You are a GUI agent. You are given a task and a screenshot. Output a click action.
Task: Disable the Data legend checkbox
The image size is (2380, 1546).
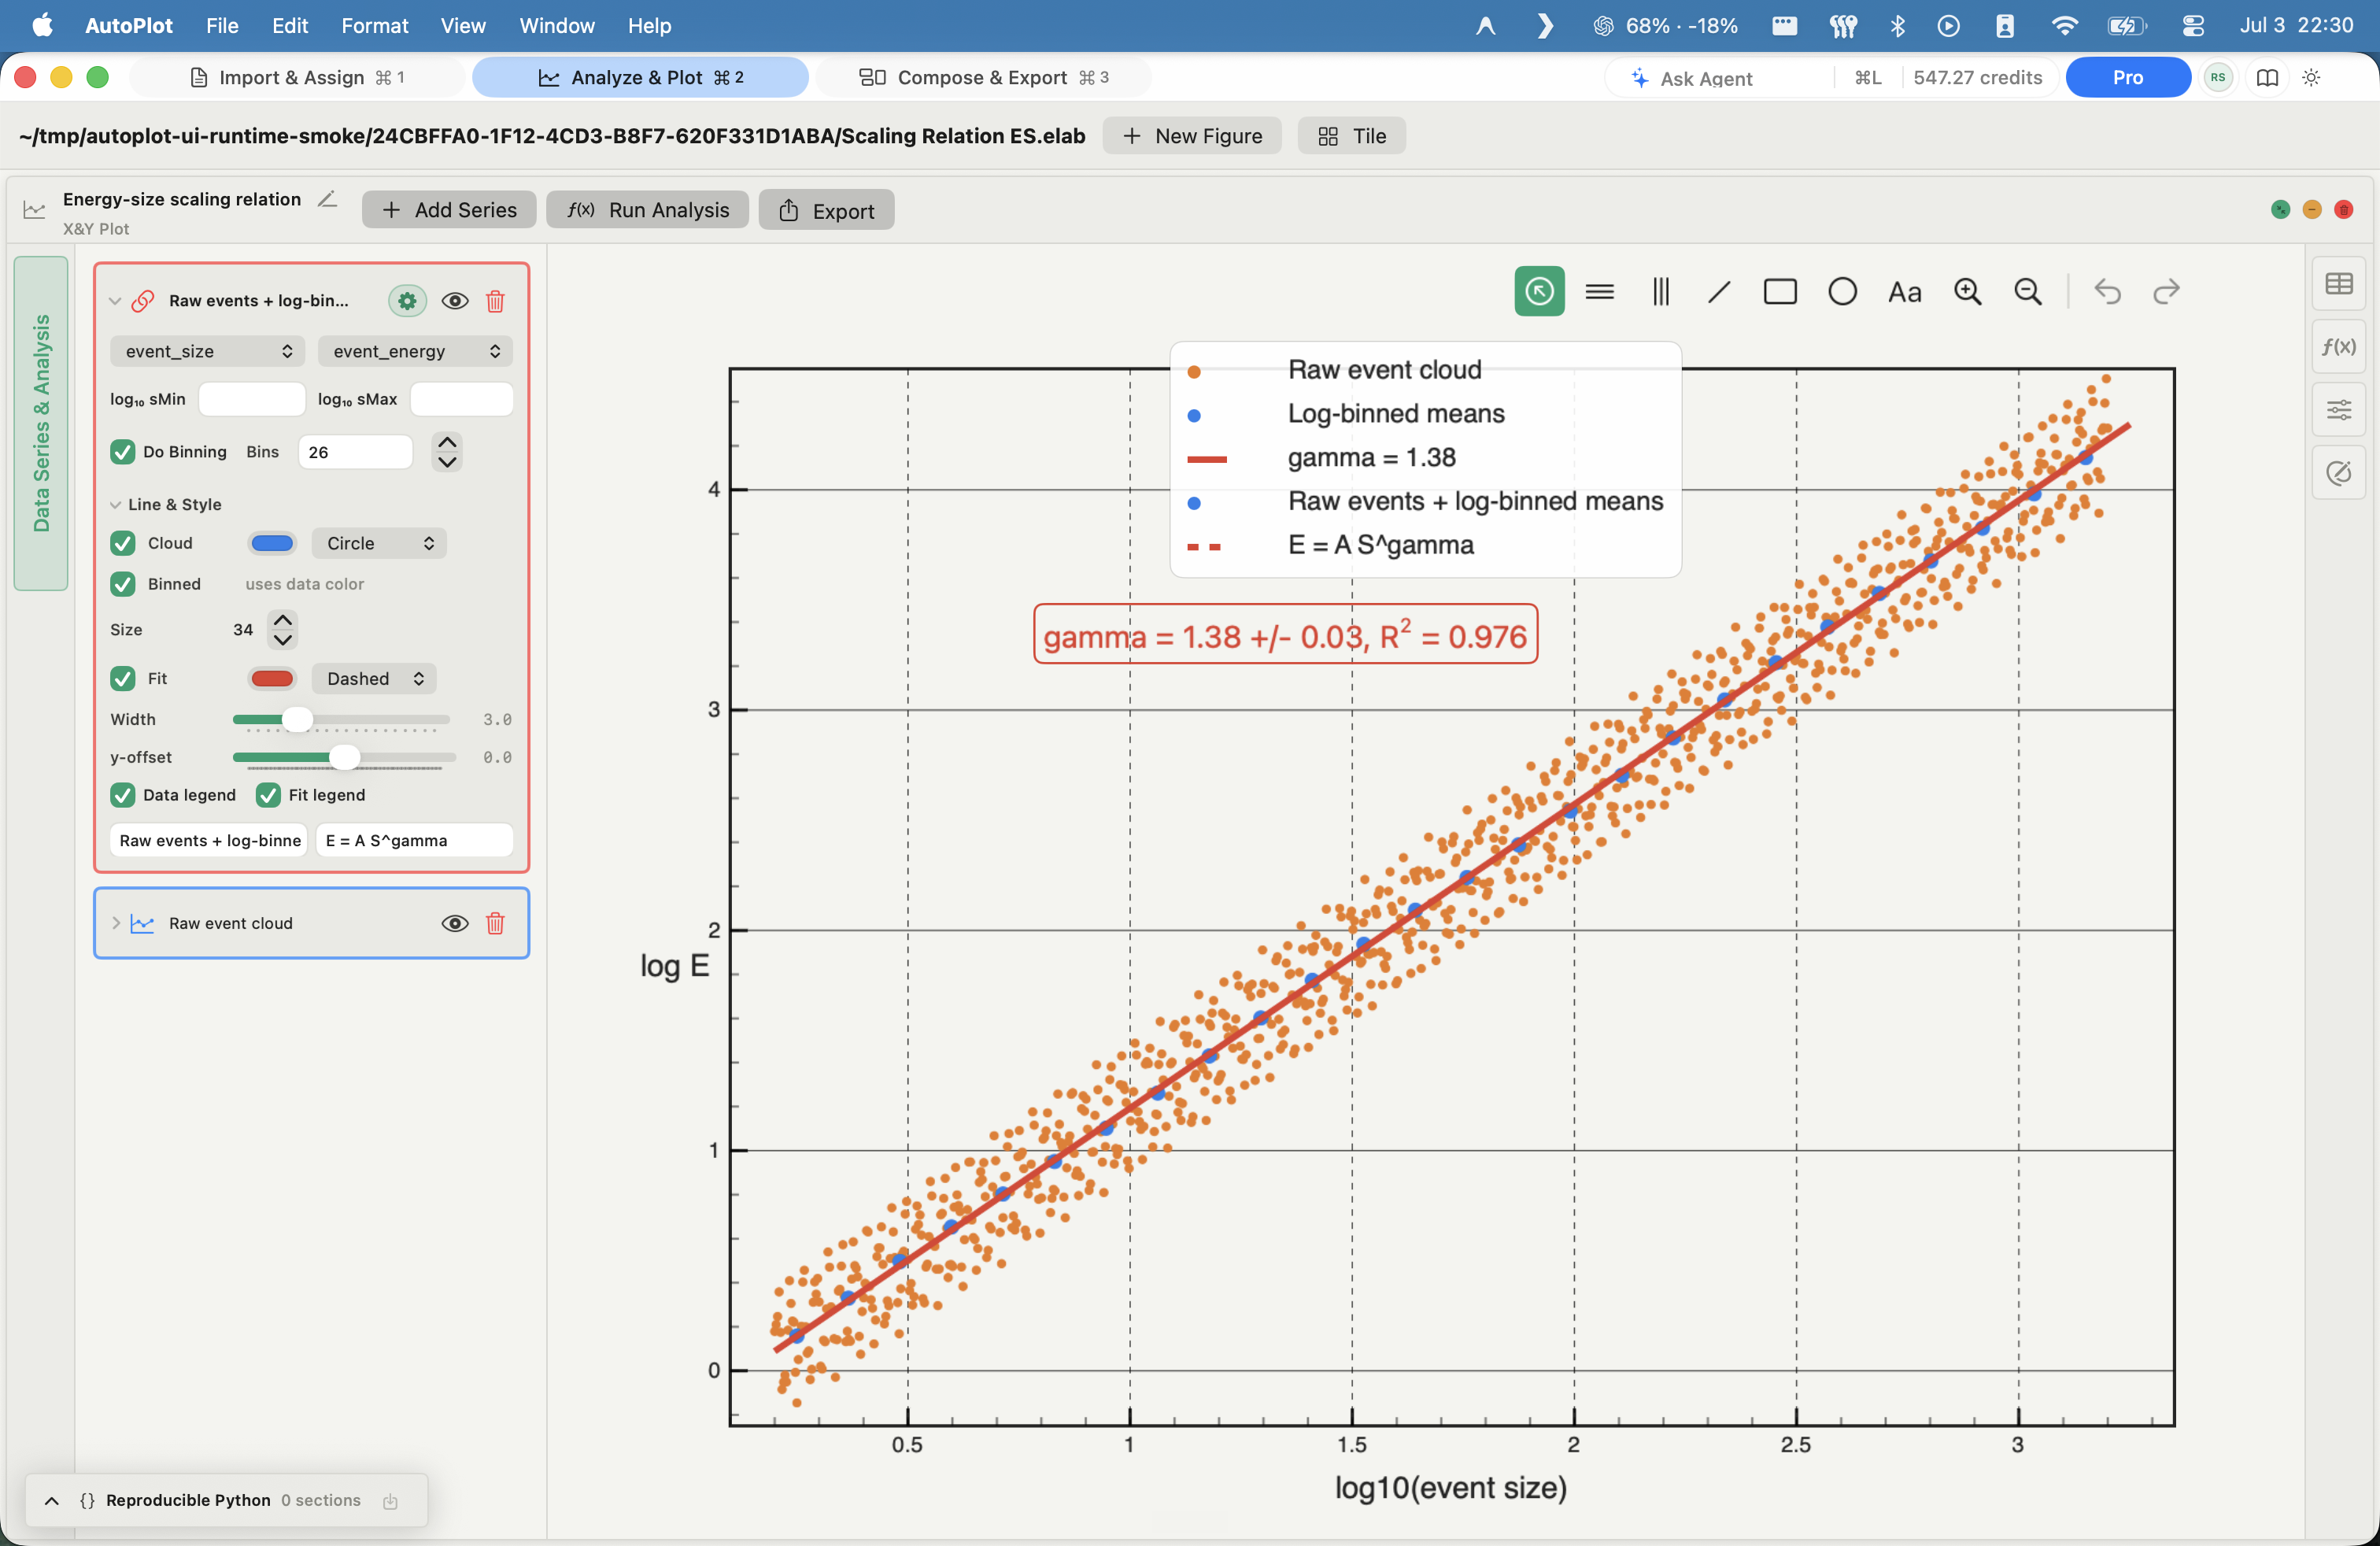click(122, 795)
